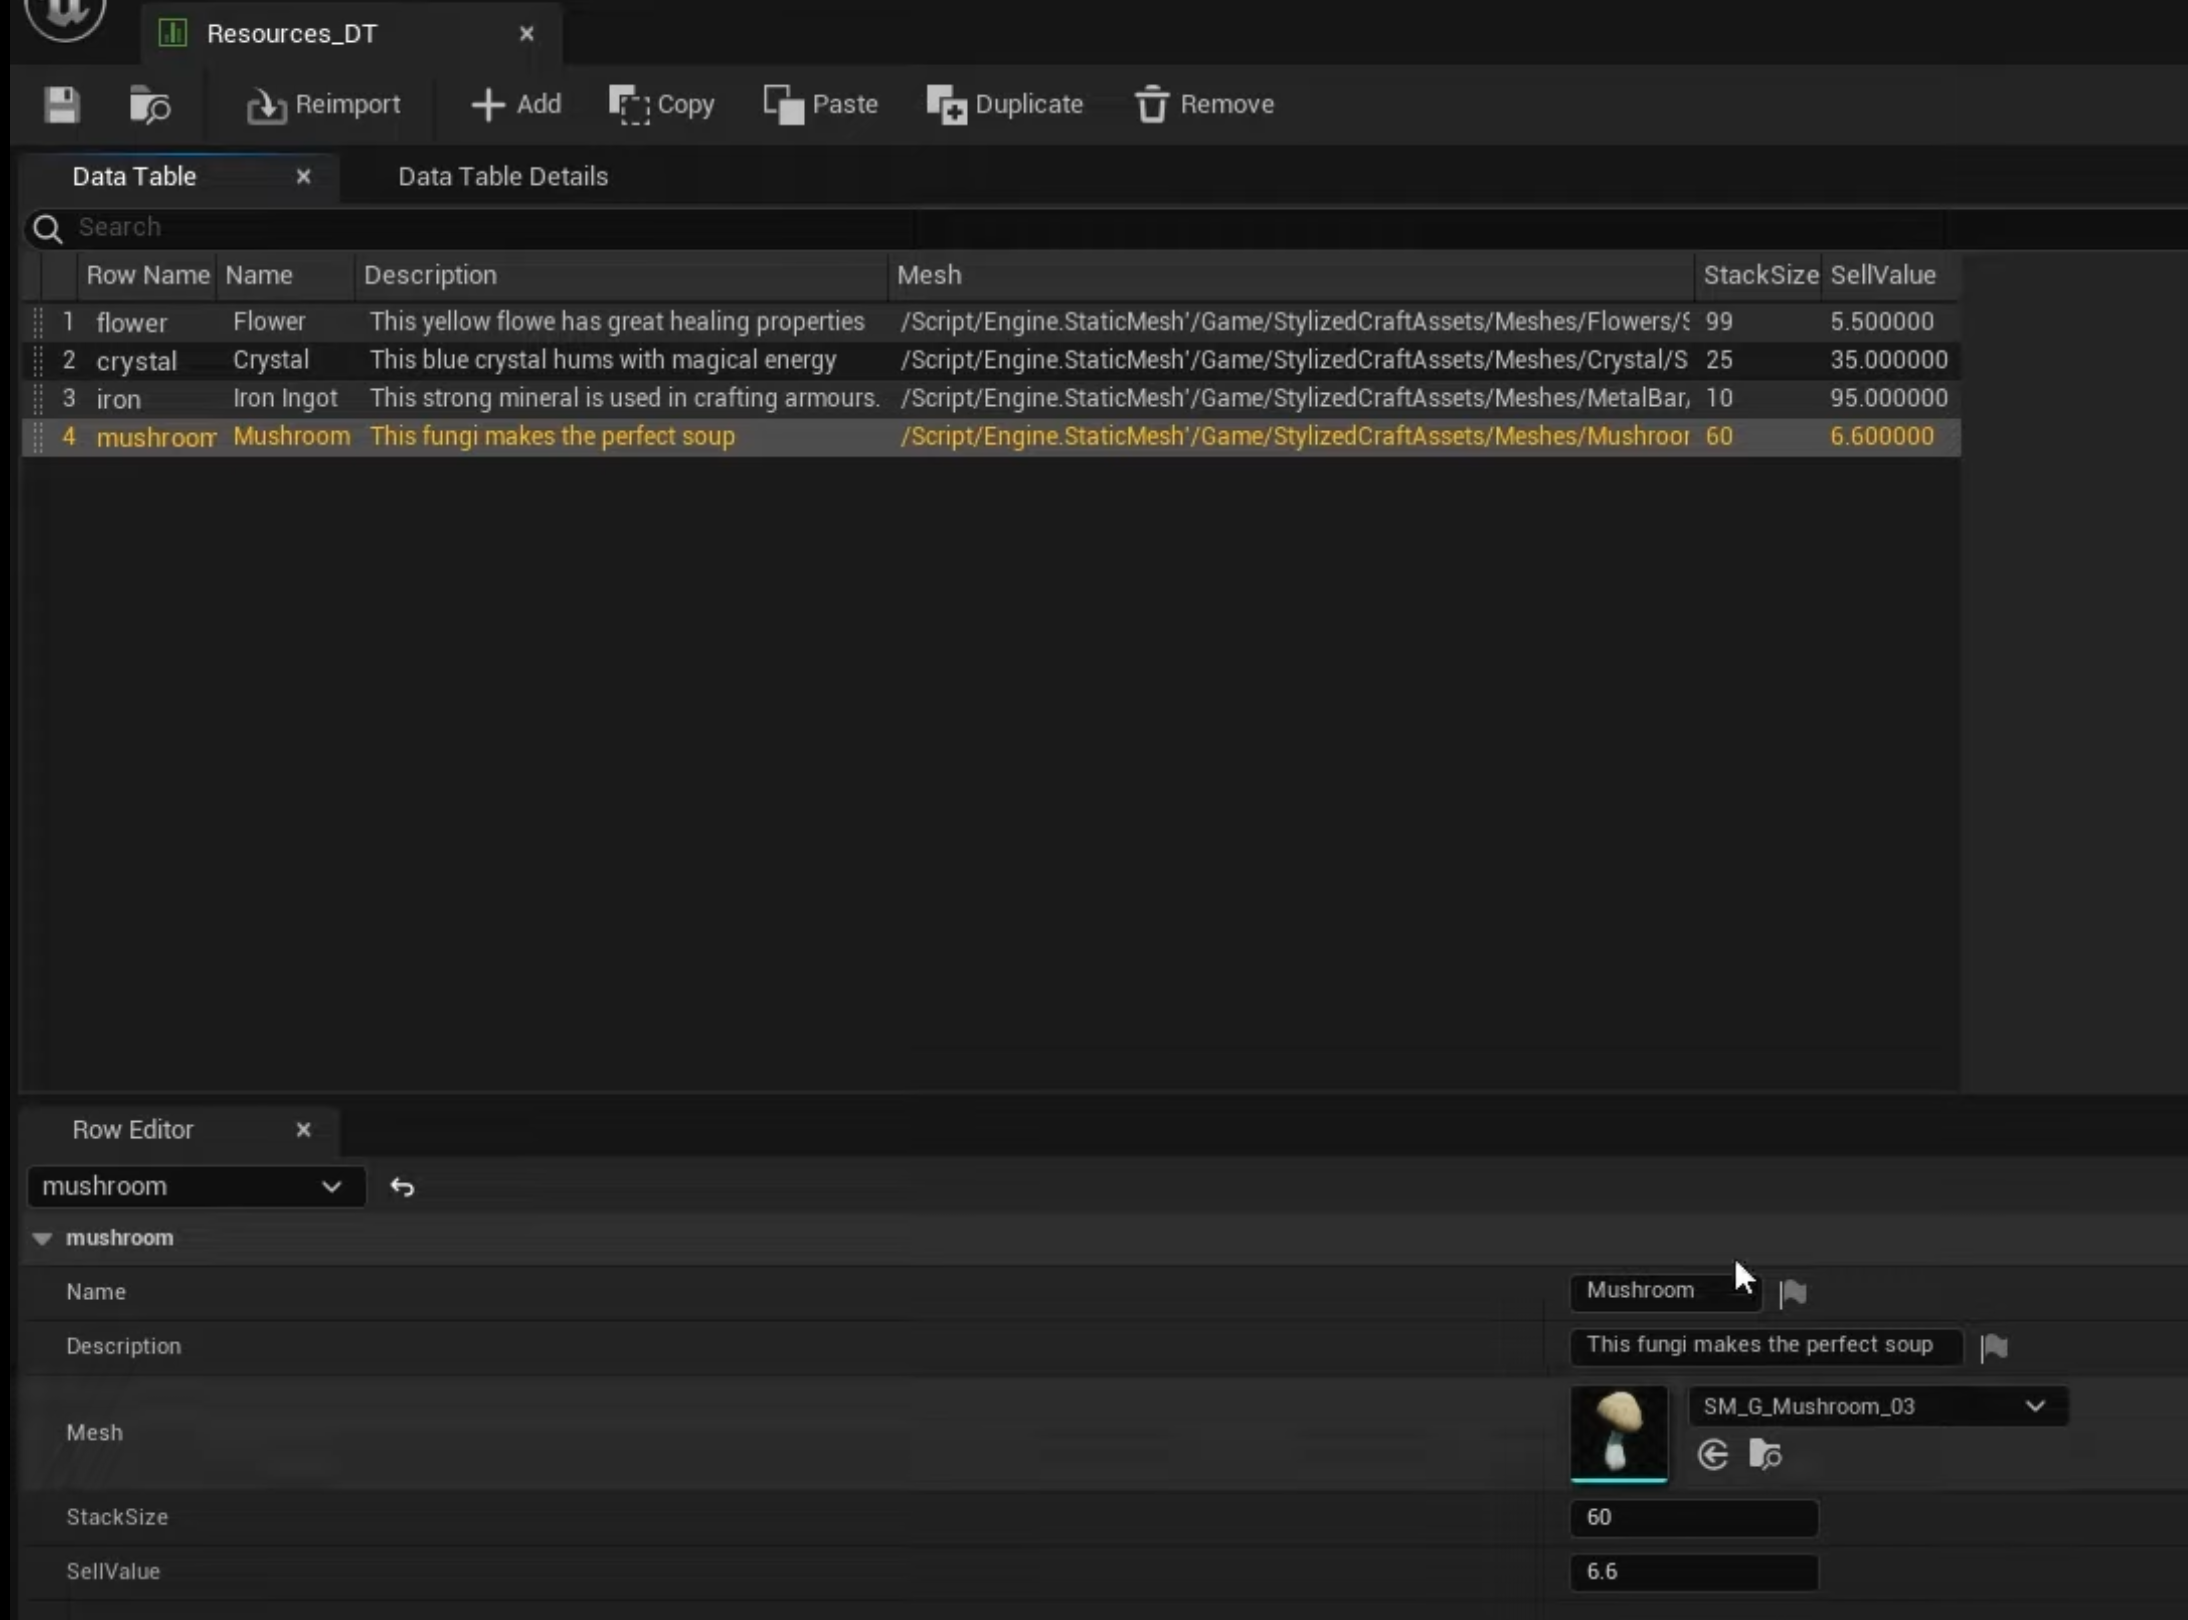Screen dimensions: 2188x1620
Task: Duplicate the selected row
Action: tap(1004, 104)
